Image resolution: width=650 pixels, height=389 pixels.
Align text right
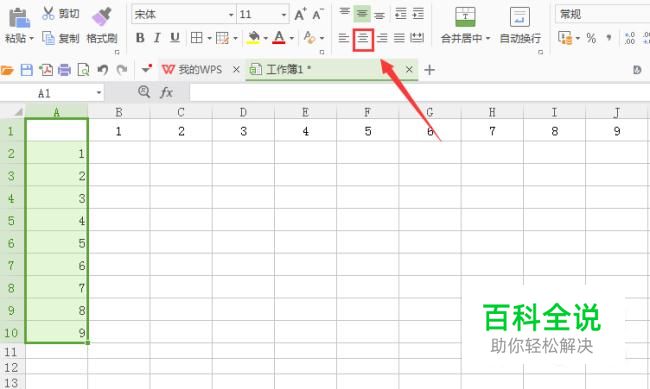382,39
